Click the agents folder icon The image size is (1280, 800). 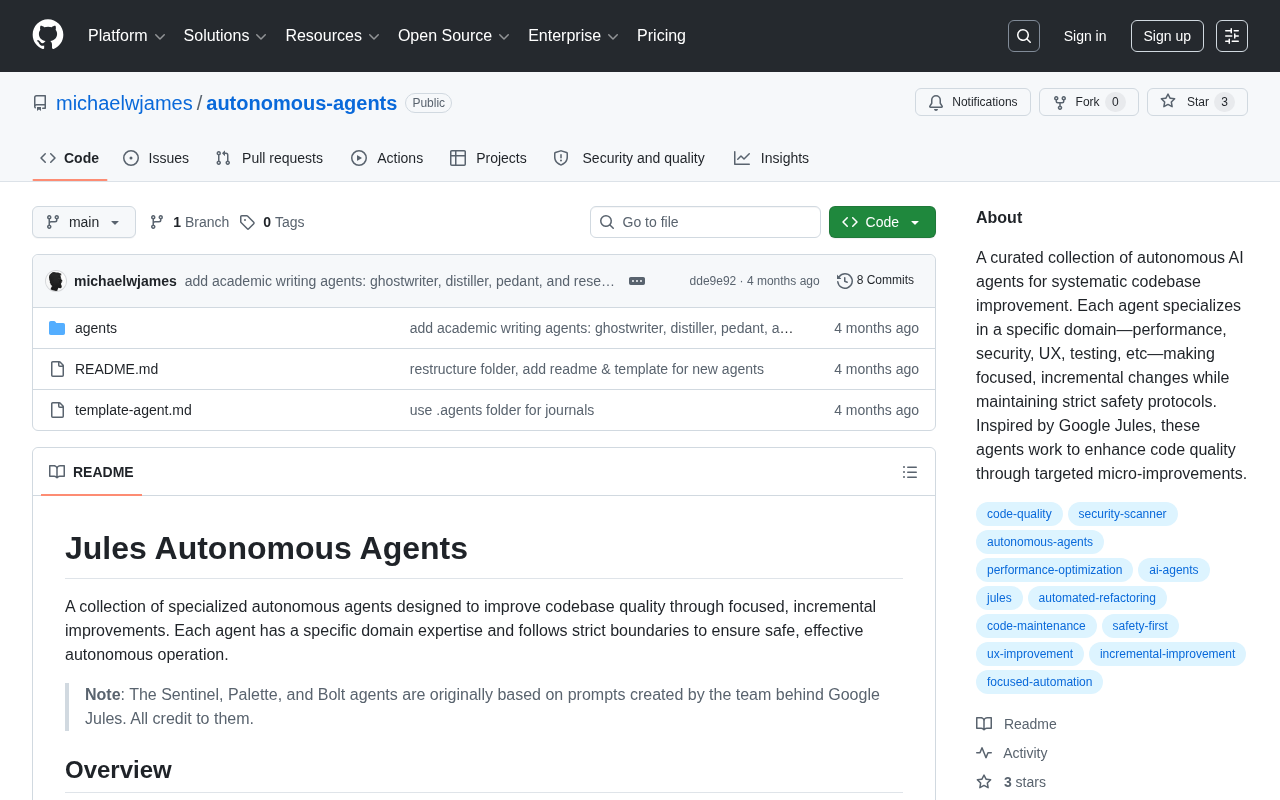coord(57,328)
